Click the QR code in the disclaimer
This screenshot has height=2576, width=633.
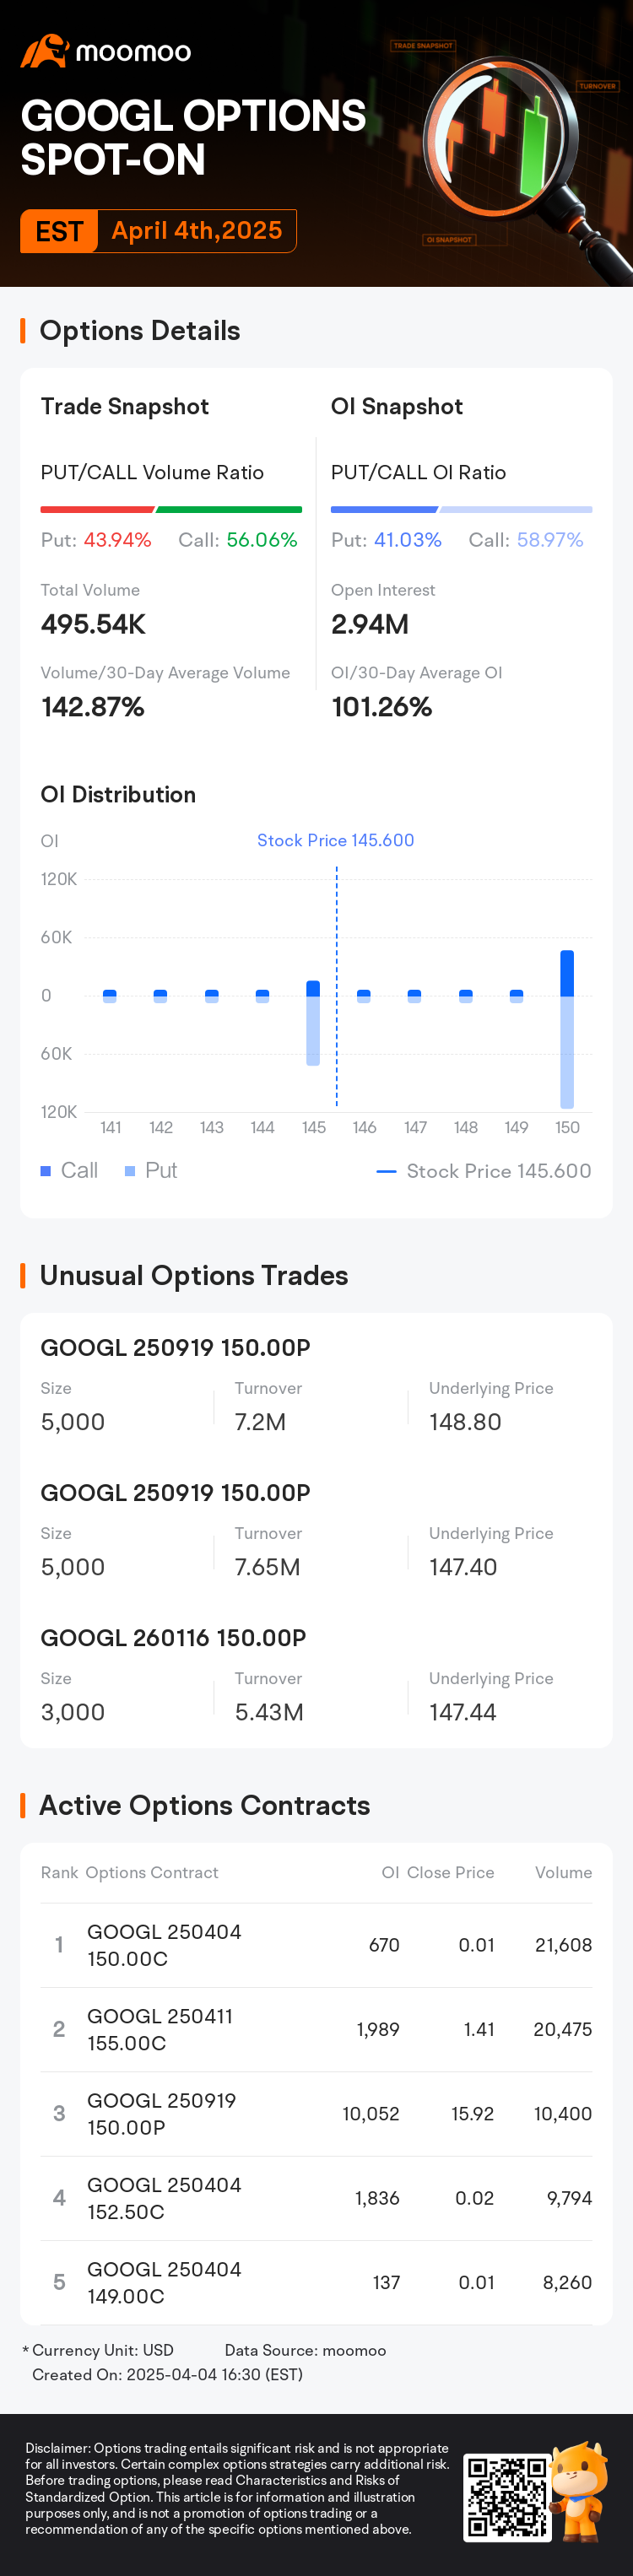pyautogui.click(x=507, y=2497)
